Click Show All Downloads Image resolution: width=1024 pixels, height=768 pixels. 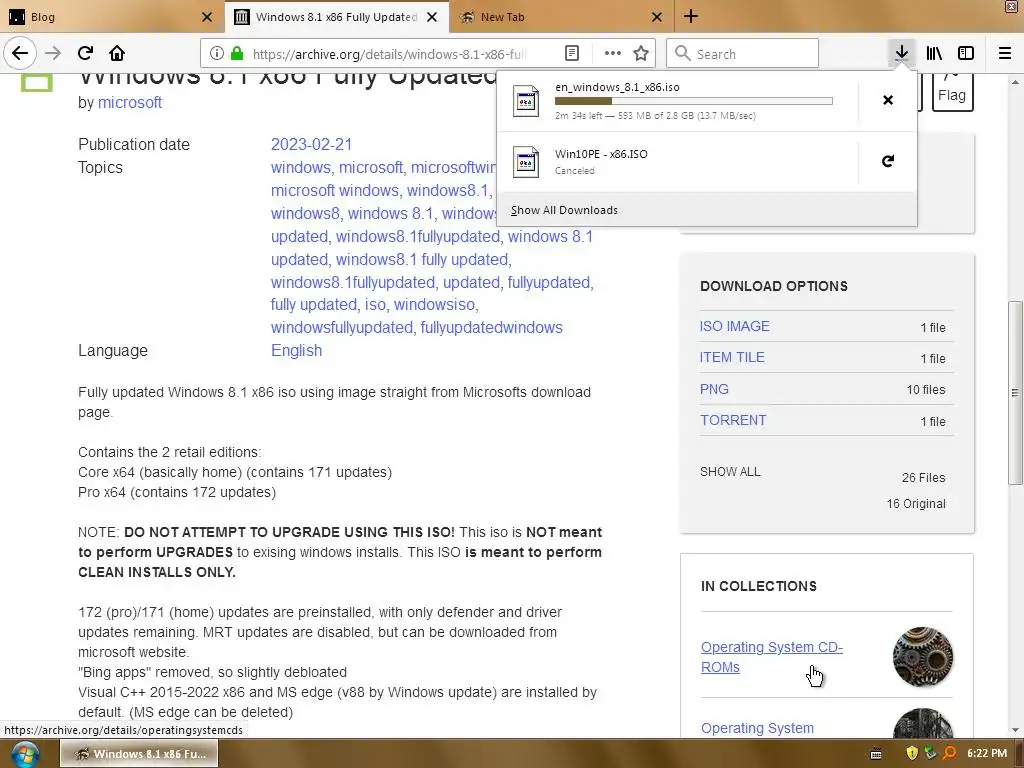point(564,210)
